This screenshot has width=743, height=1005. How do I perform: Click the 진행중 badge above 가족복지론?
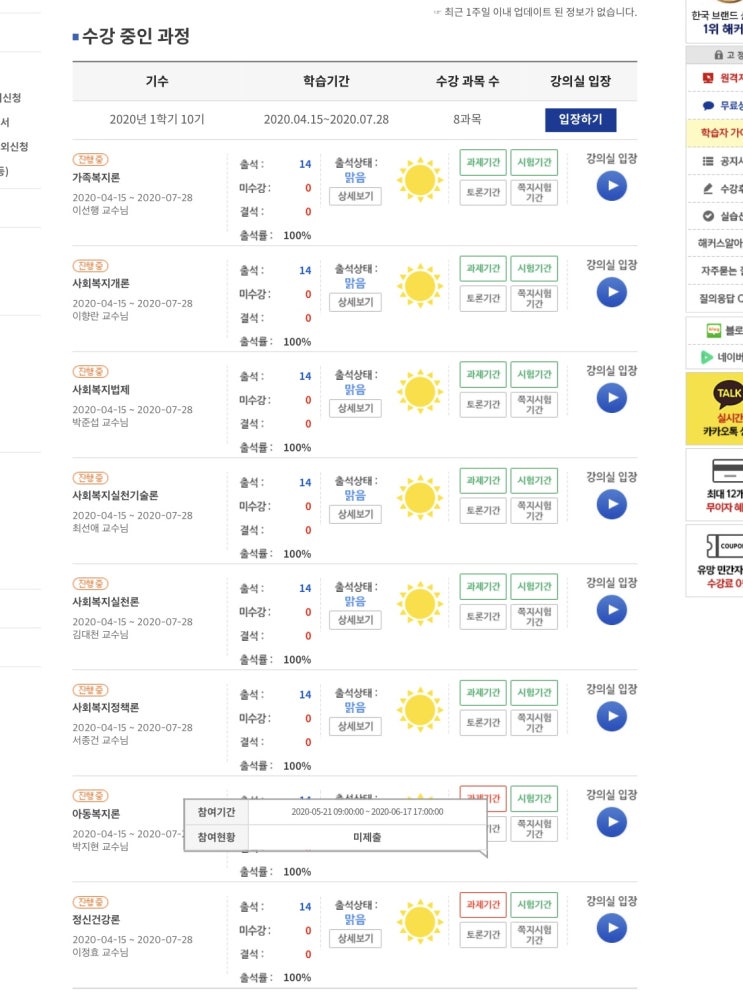90,160
